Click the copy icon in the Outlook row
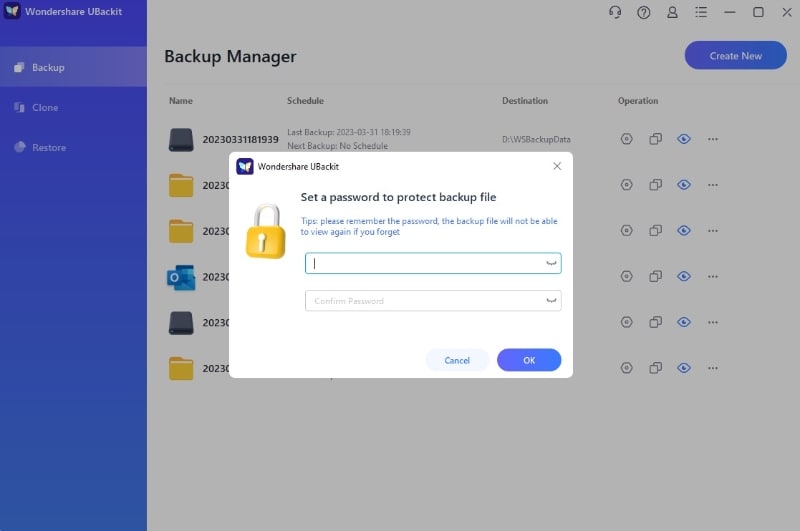Image resolution: width=800 pixels, height=531 pixels. tap(656, 276)
